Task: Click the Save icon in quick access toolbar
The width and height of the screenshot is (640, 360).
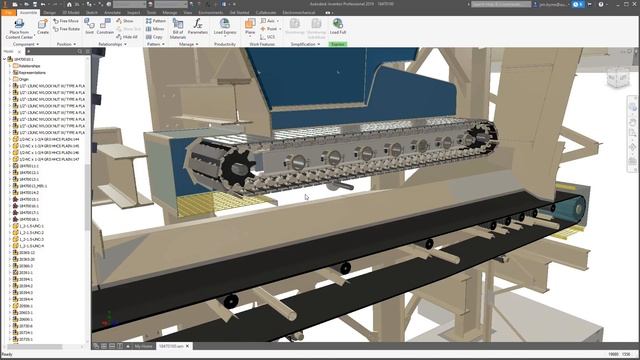Action: click(35, 4)
